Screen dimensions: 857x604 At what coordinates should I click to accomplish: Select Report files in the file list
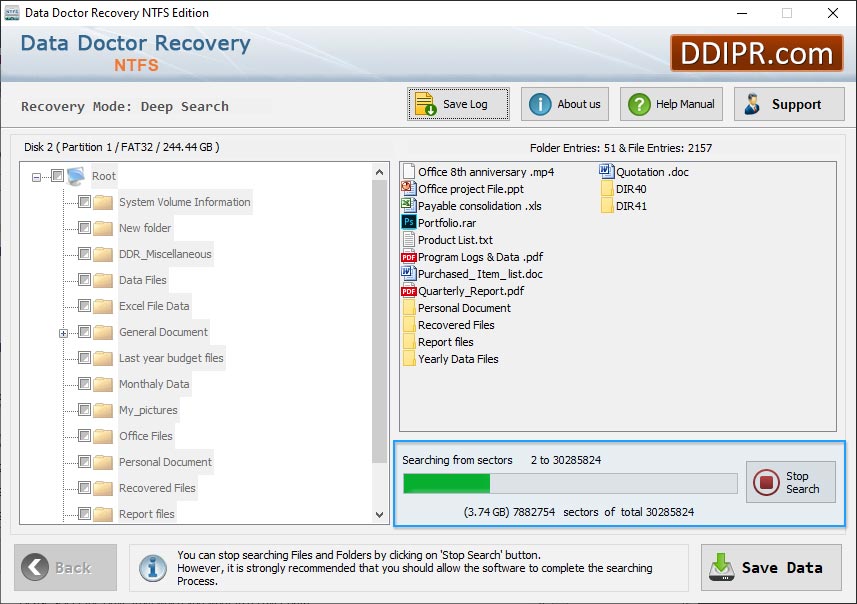coord(445,342)
